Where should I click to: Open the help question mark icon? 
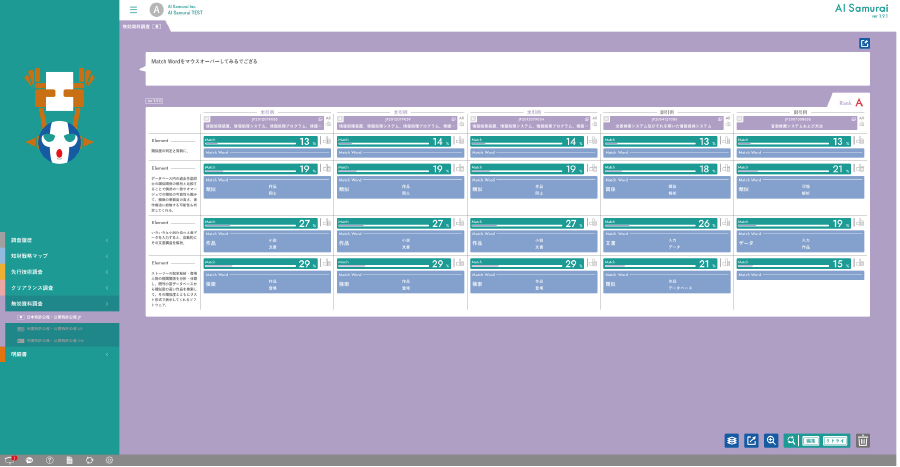tap(50, 460)
